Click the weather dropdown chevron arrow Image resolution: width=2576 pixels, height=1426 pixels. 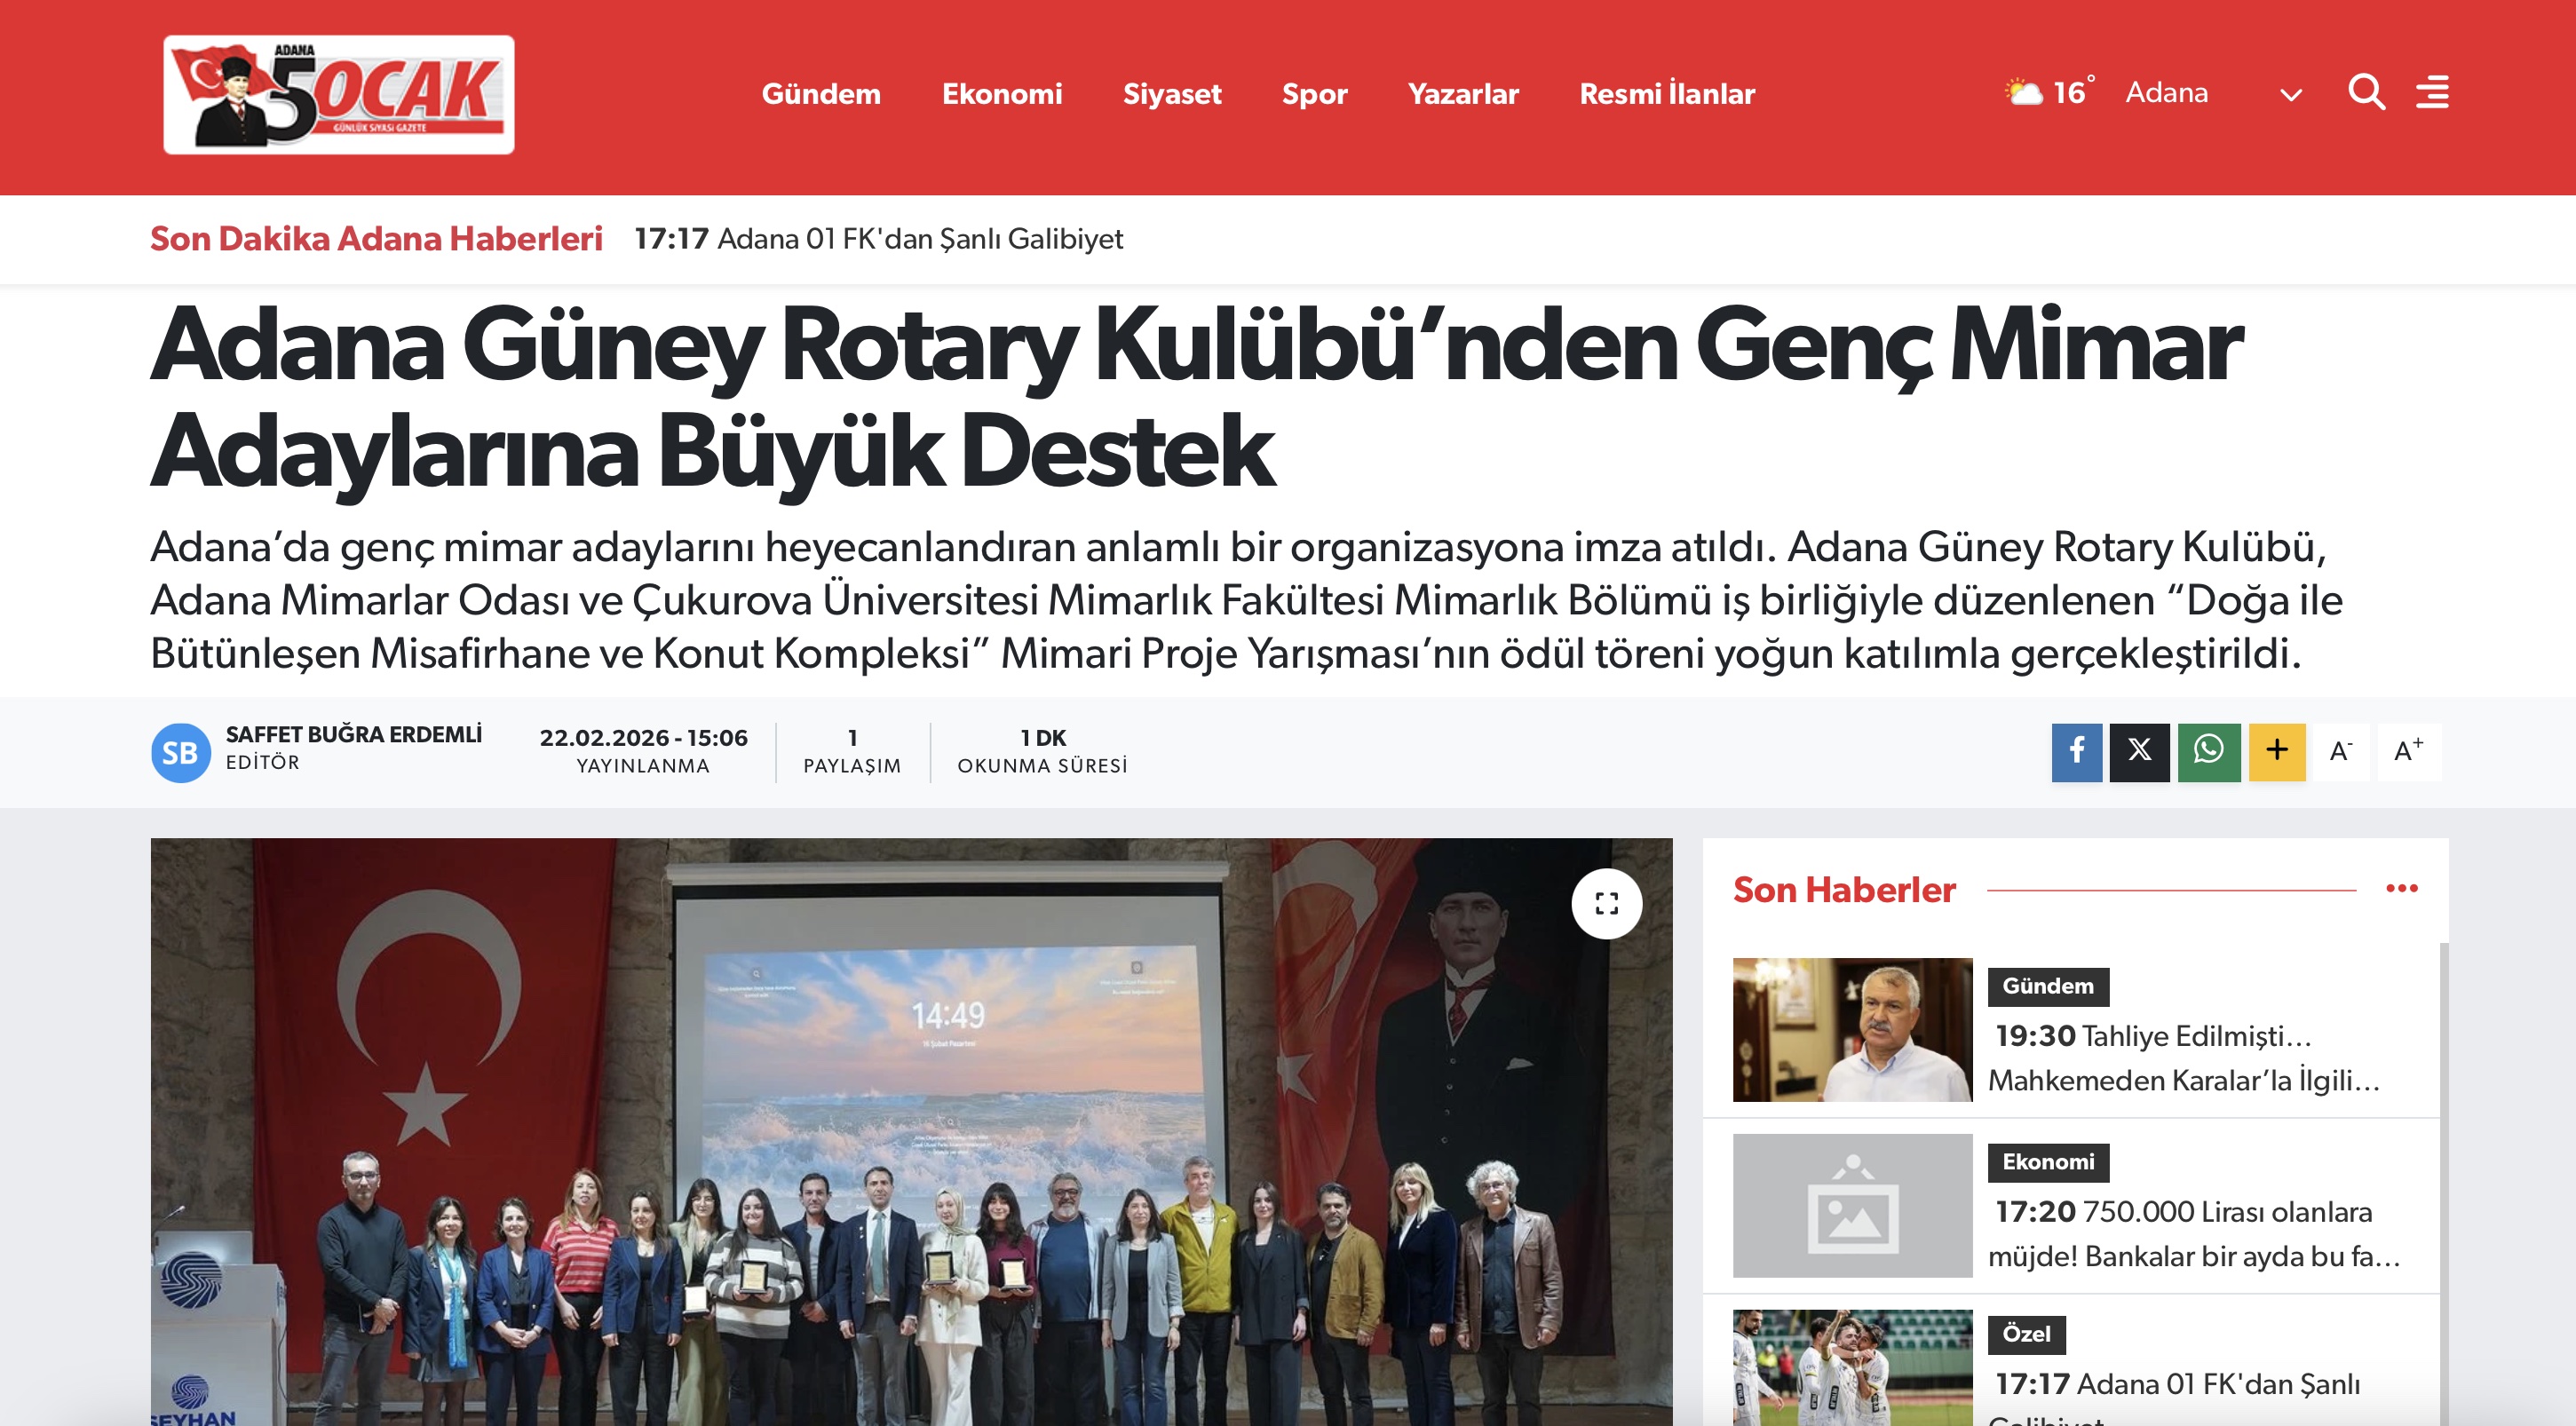point(2290,96)
